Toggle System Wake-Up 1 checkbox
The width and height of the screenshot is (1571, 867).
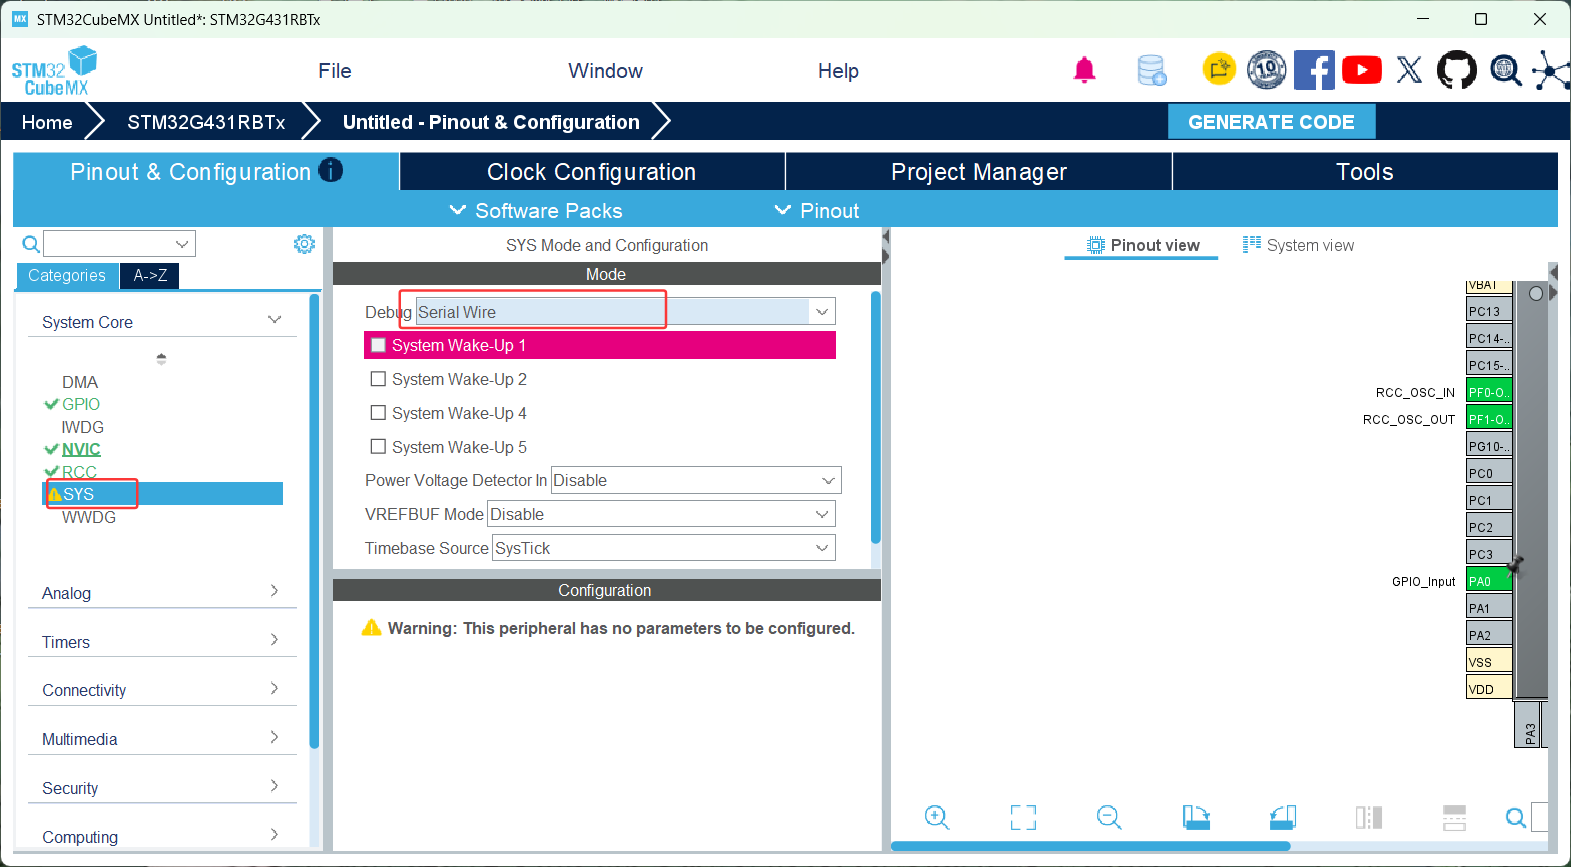[378, 345]
